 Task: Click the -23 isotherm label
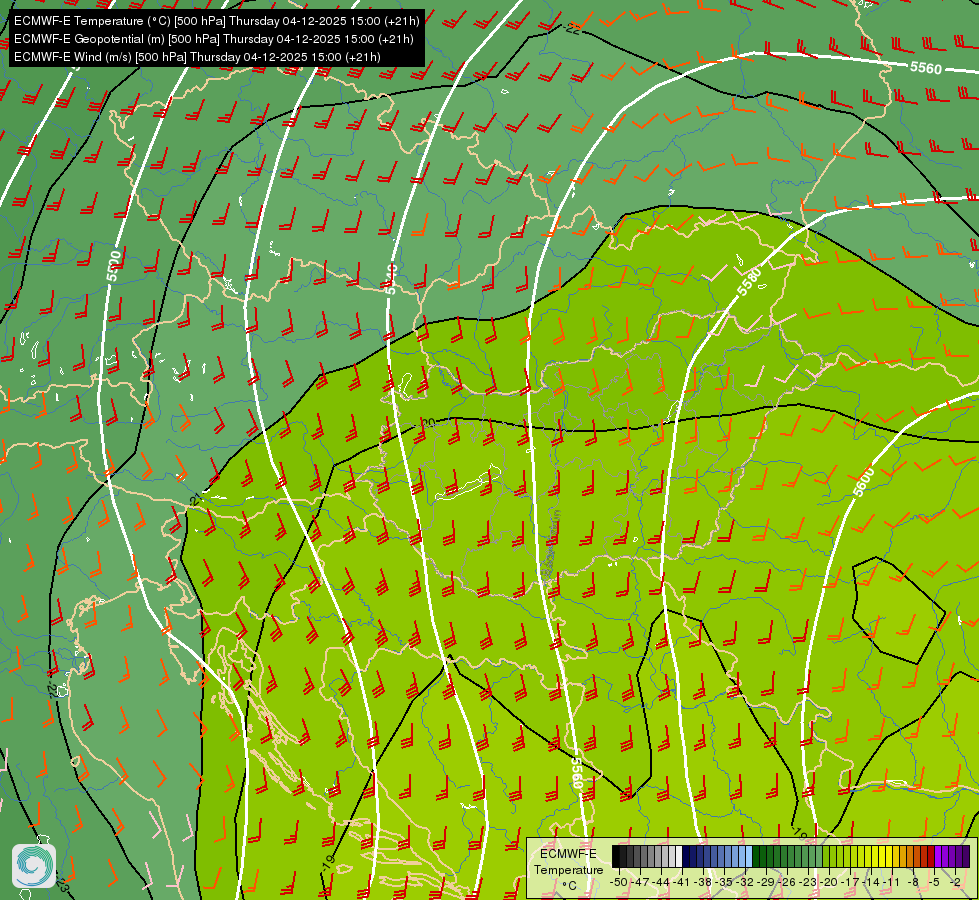[x=61, y=884]
